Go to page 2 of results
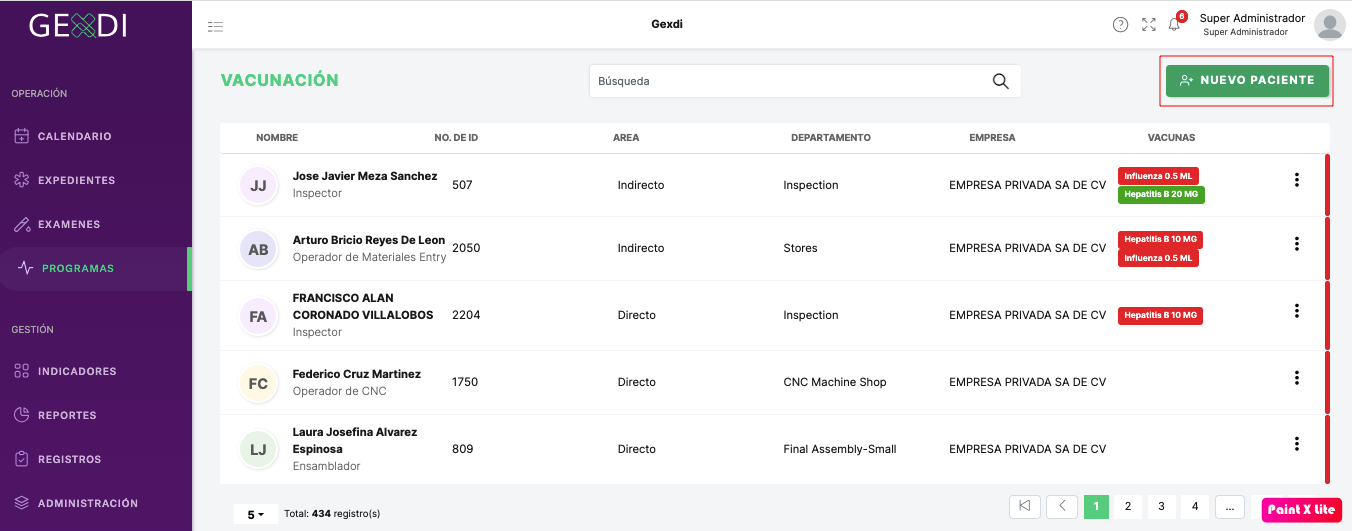1352x531 pixels. pos(1127,506)
